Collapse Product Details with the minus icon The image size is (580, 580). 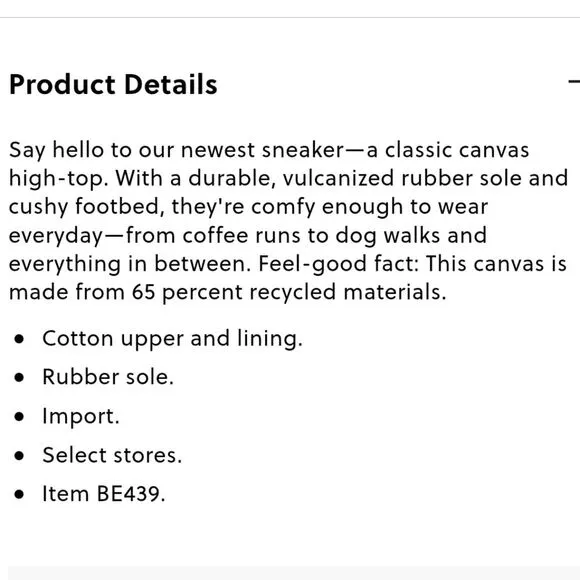[574, 81]
